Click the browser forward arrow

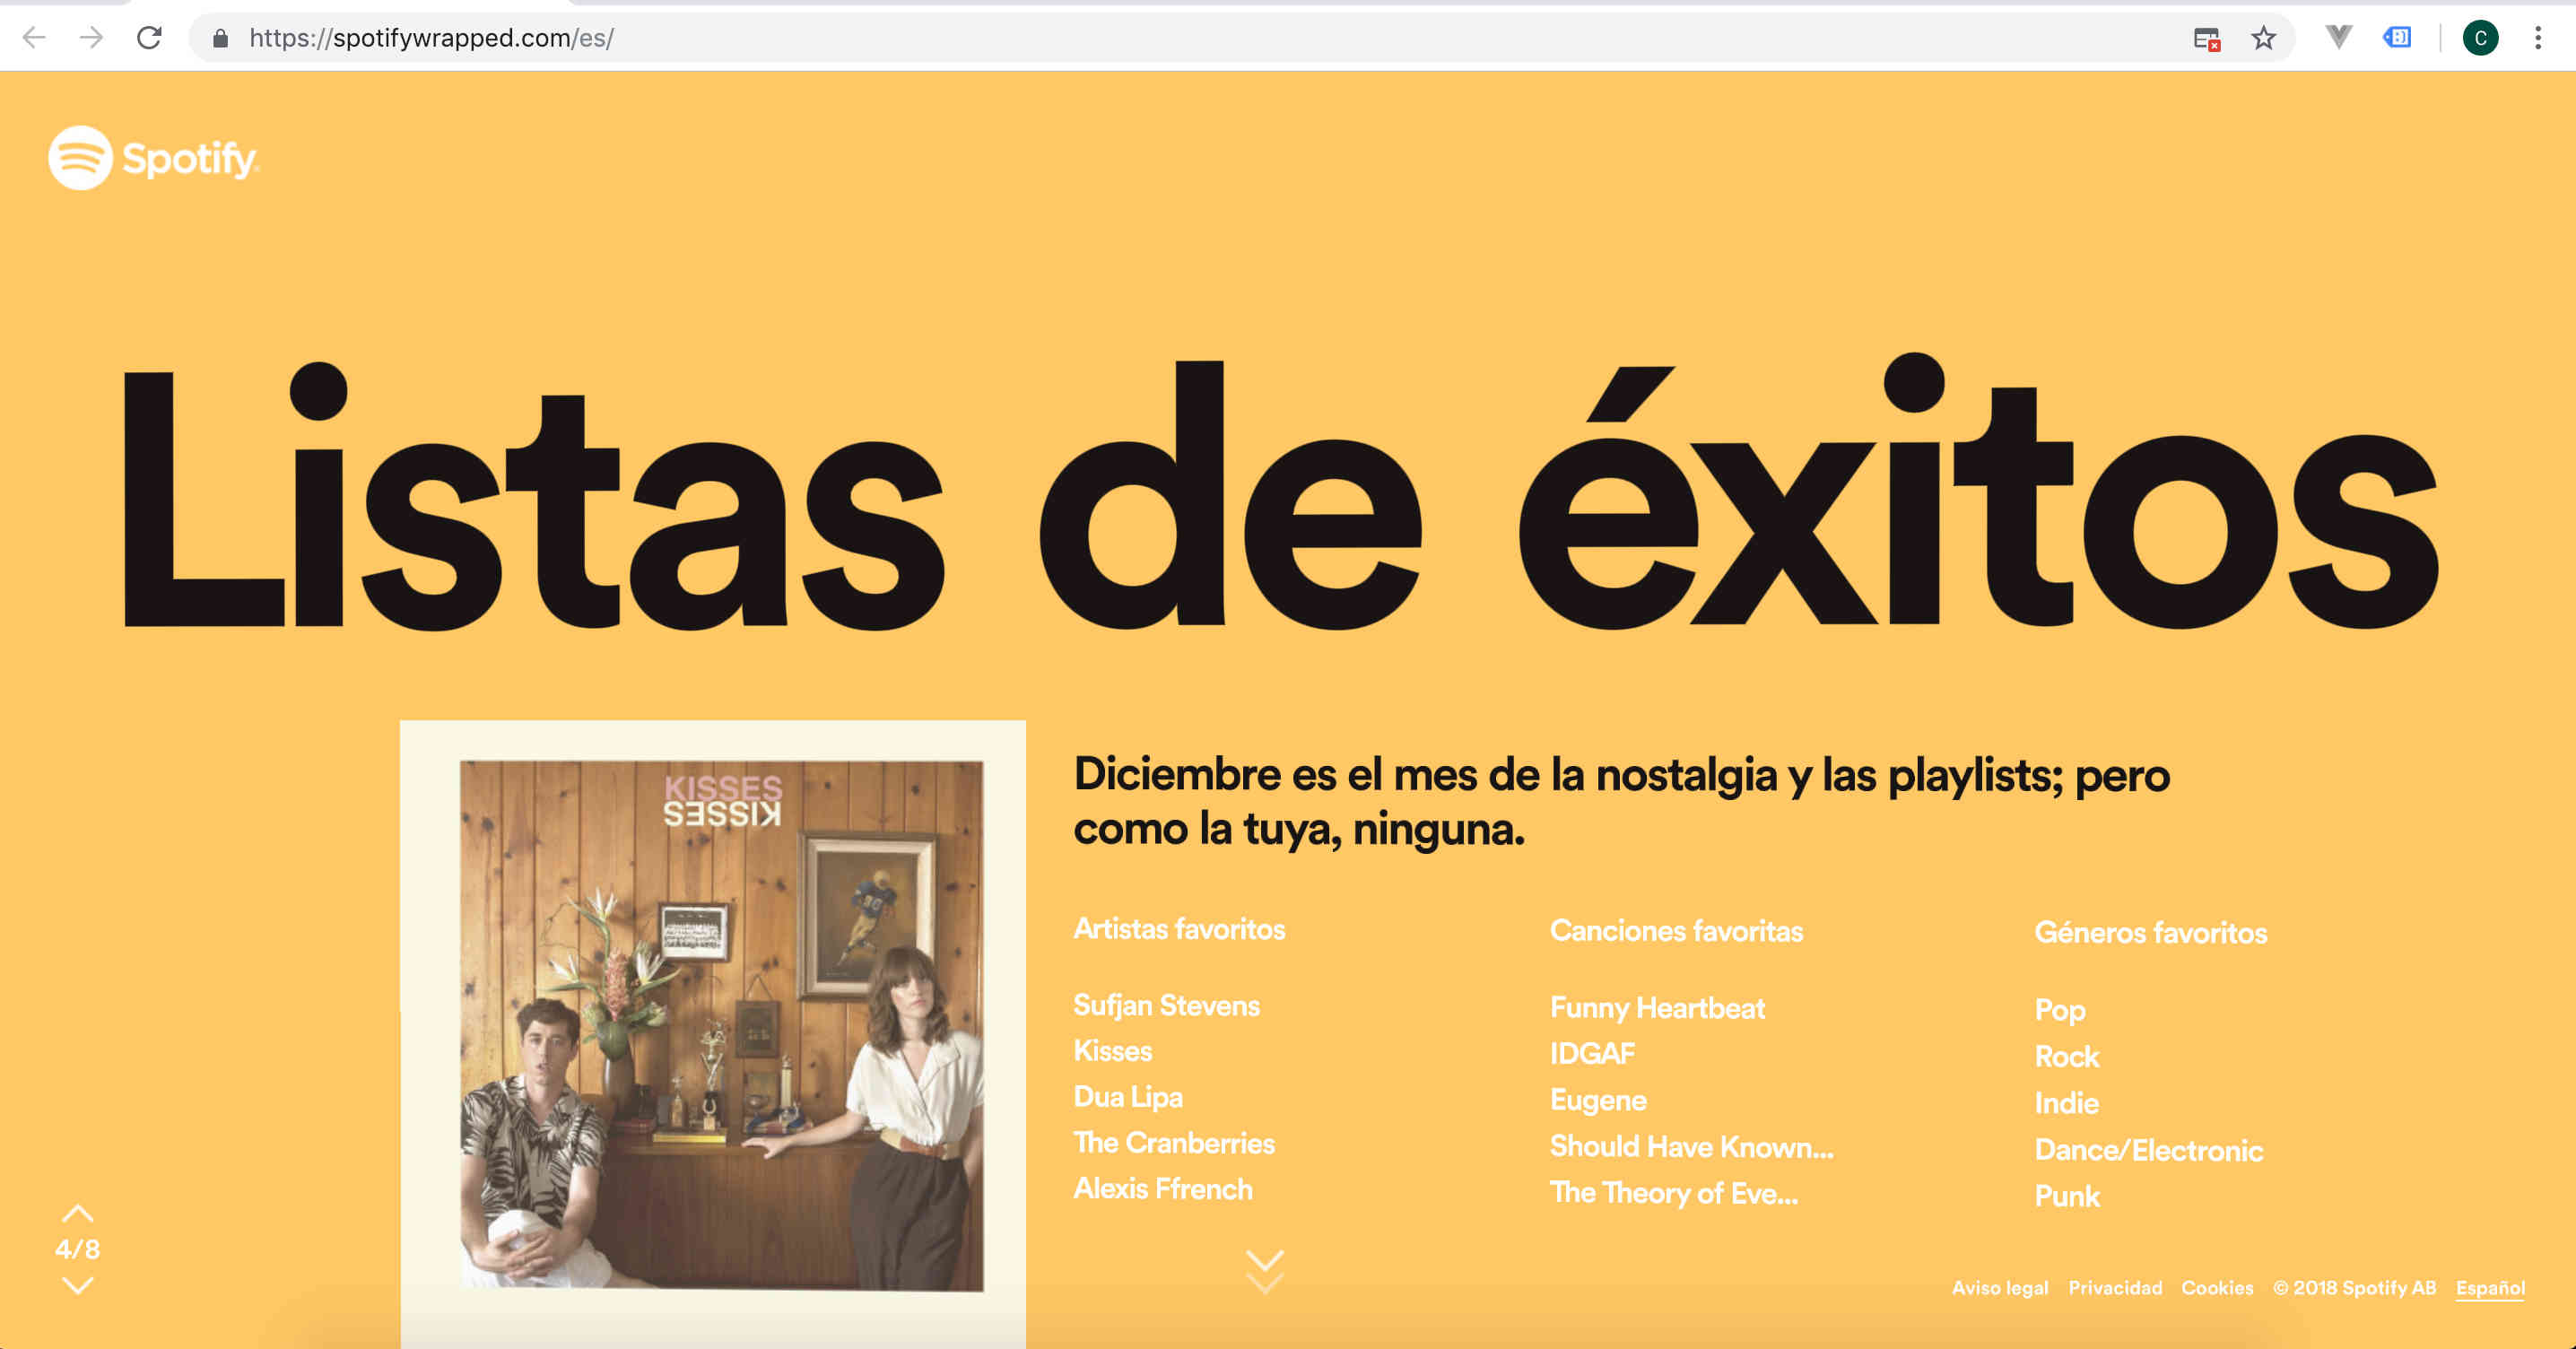tap(91, 38)
